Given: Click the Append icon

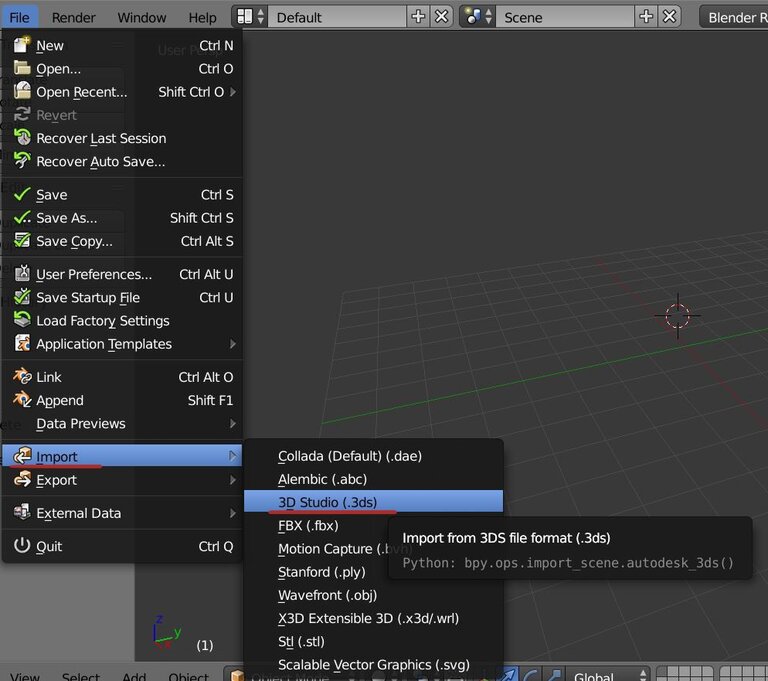Looking at the screenshot, I should click(22, 399).
